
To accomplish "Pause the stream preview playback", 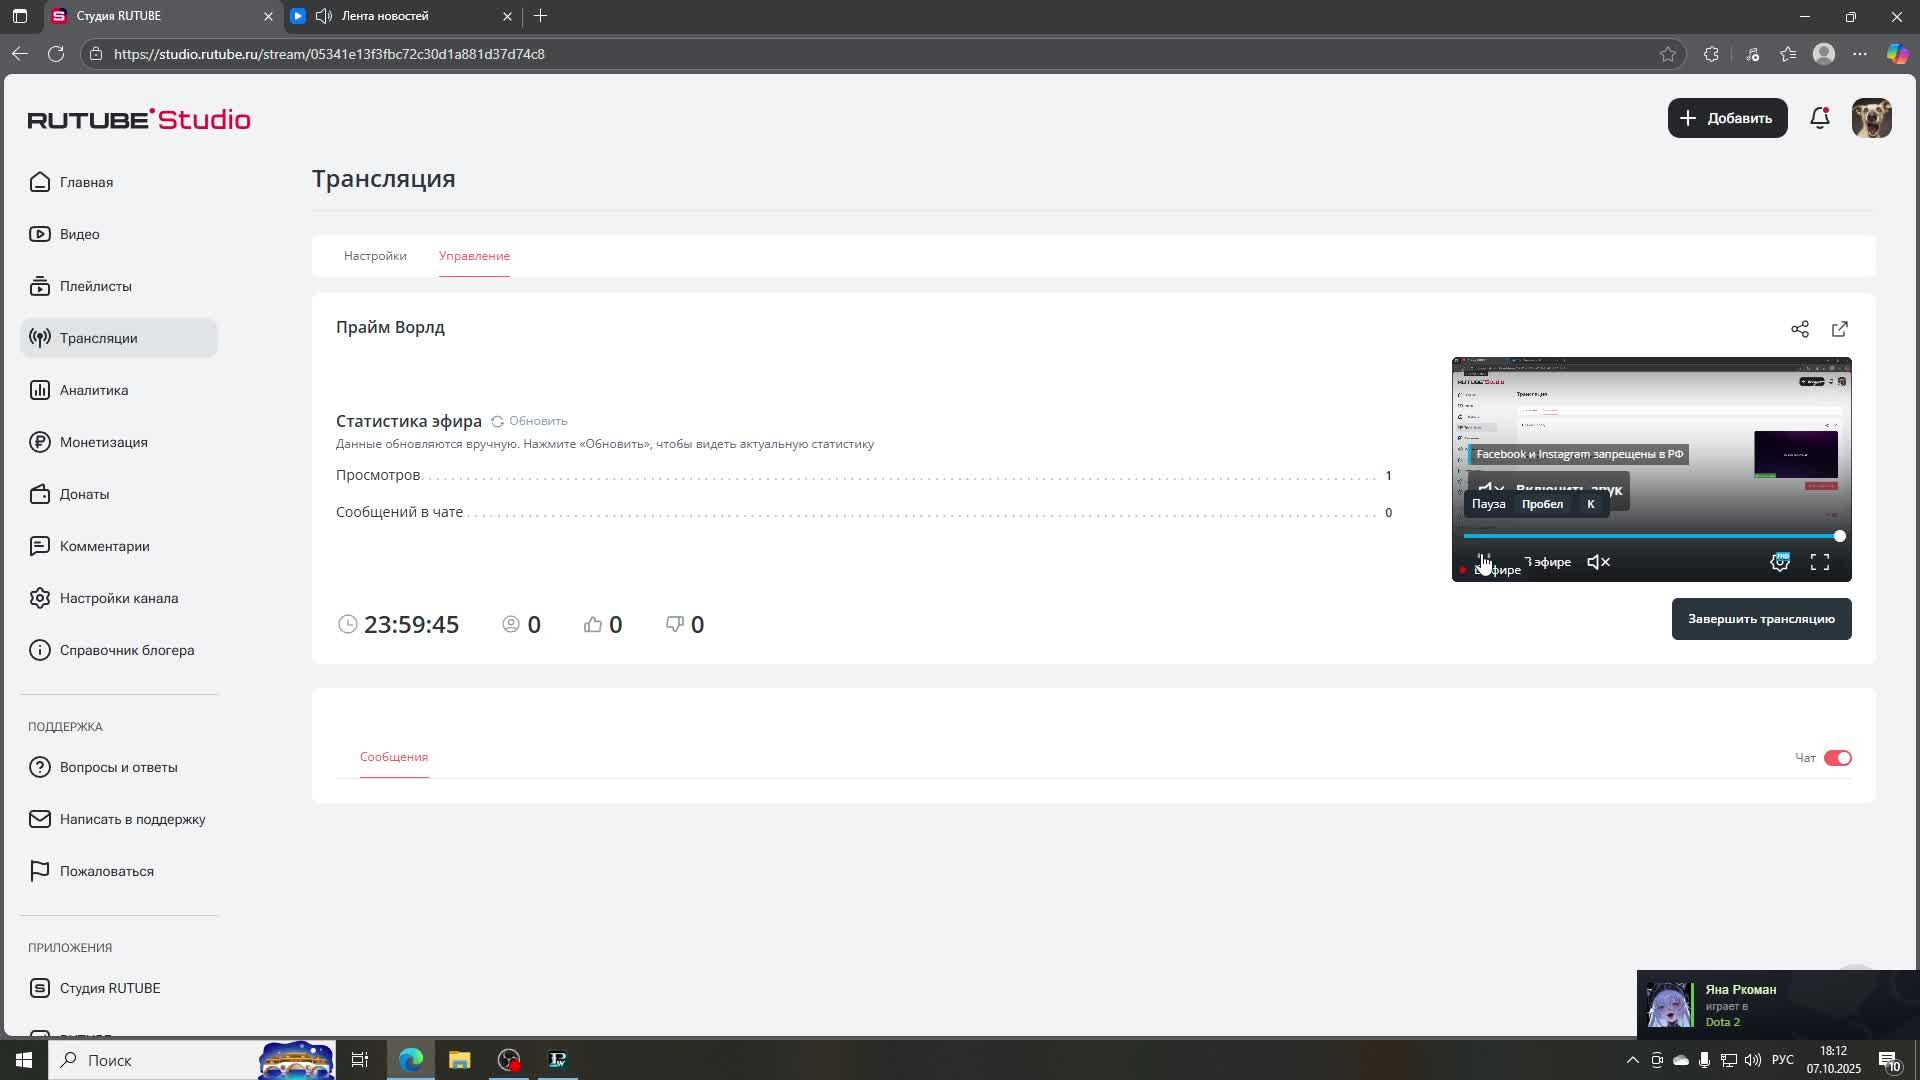I will click(1485, 560).
